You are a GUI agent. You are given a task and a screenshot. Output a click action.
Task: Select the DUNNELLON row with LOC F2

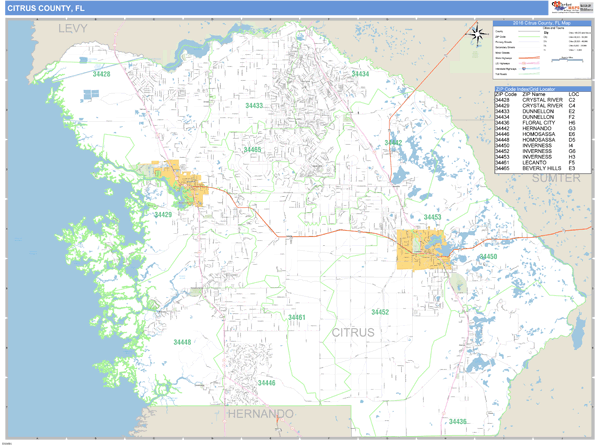tap(543, 117)
